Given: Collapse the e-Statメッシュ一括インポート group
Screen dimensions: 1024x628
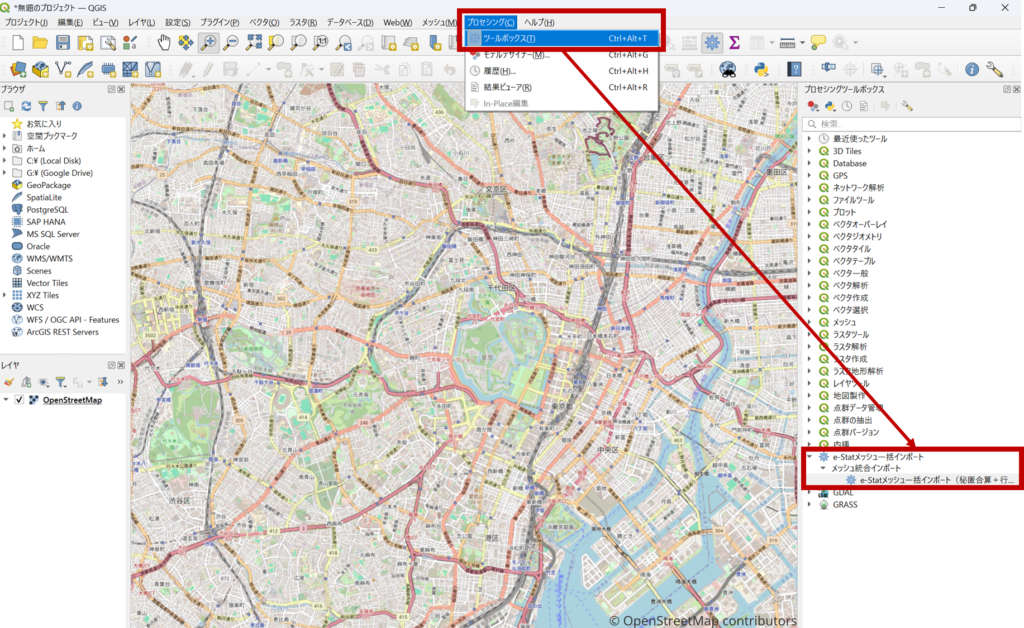Looking at the screenshot, I should [x=808, y=456].
